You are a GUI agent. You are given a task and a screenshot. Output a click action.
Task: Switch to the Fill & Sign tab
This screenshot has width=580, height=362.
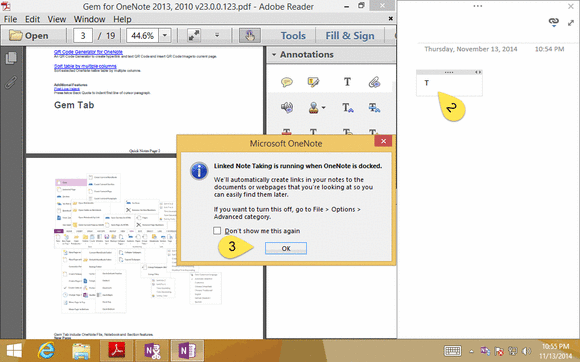point(350,35)
